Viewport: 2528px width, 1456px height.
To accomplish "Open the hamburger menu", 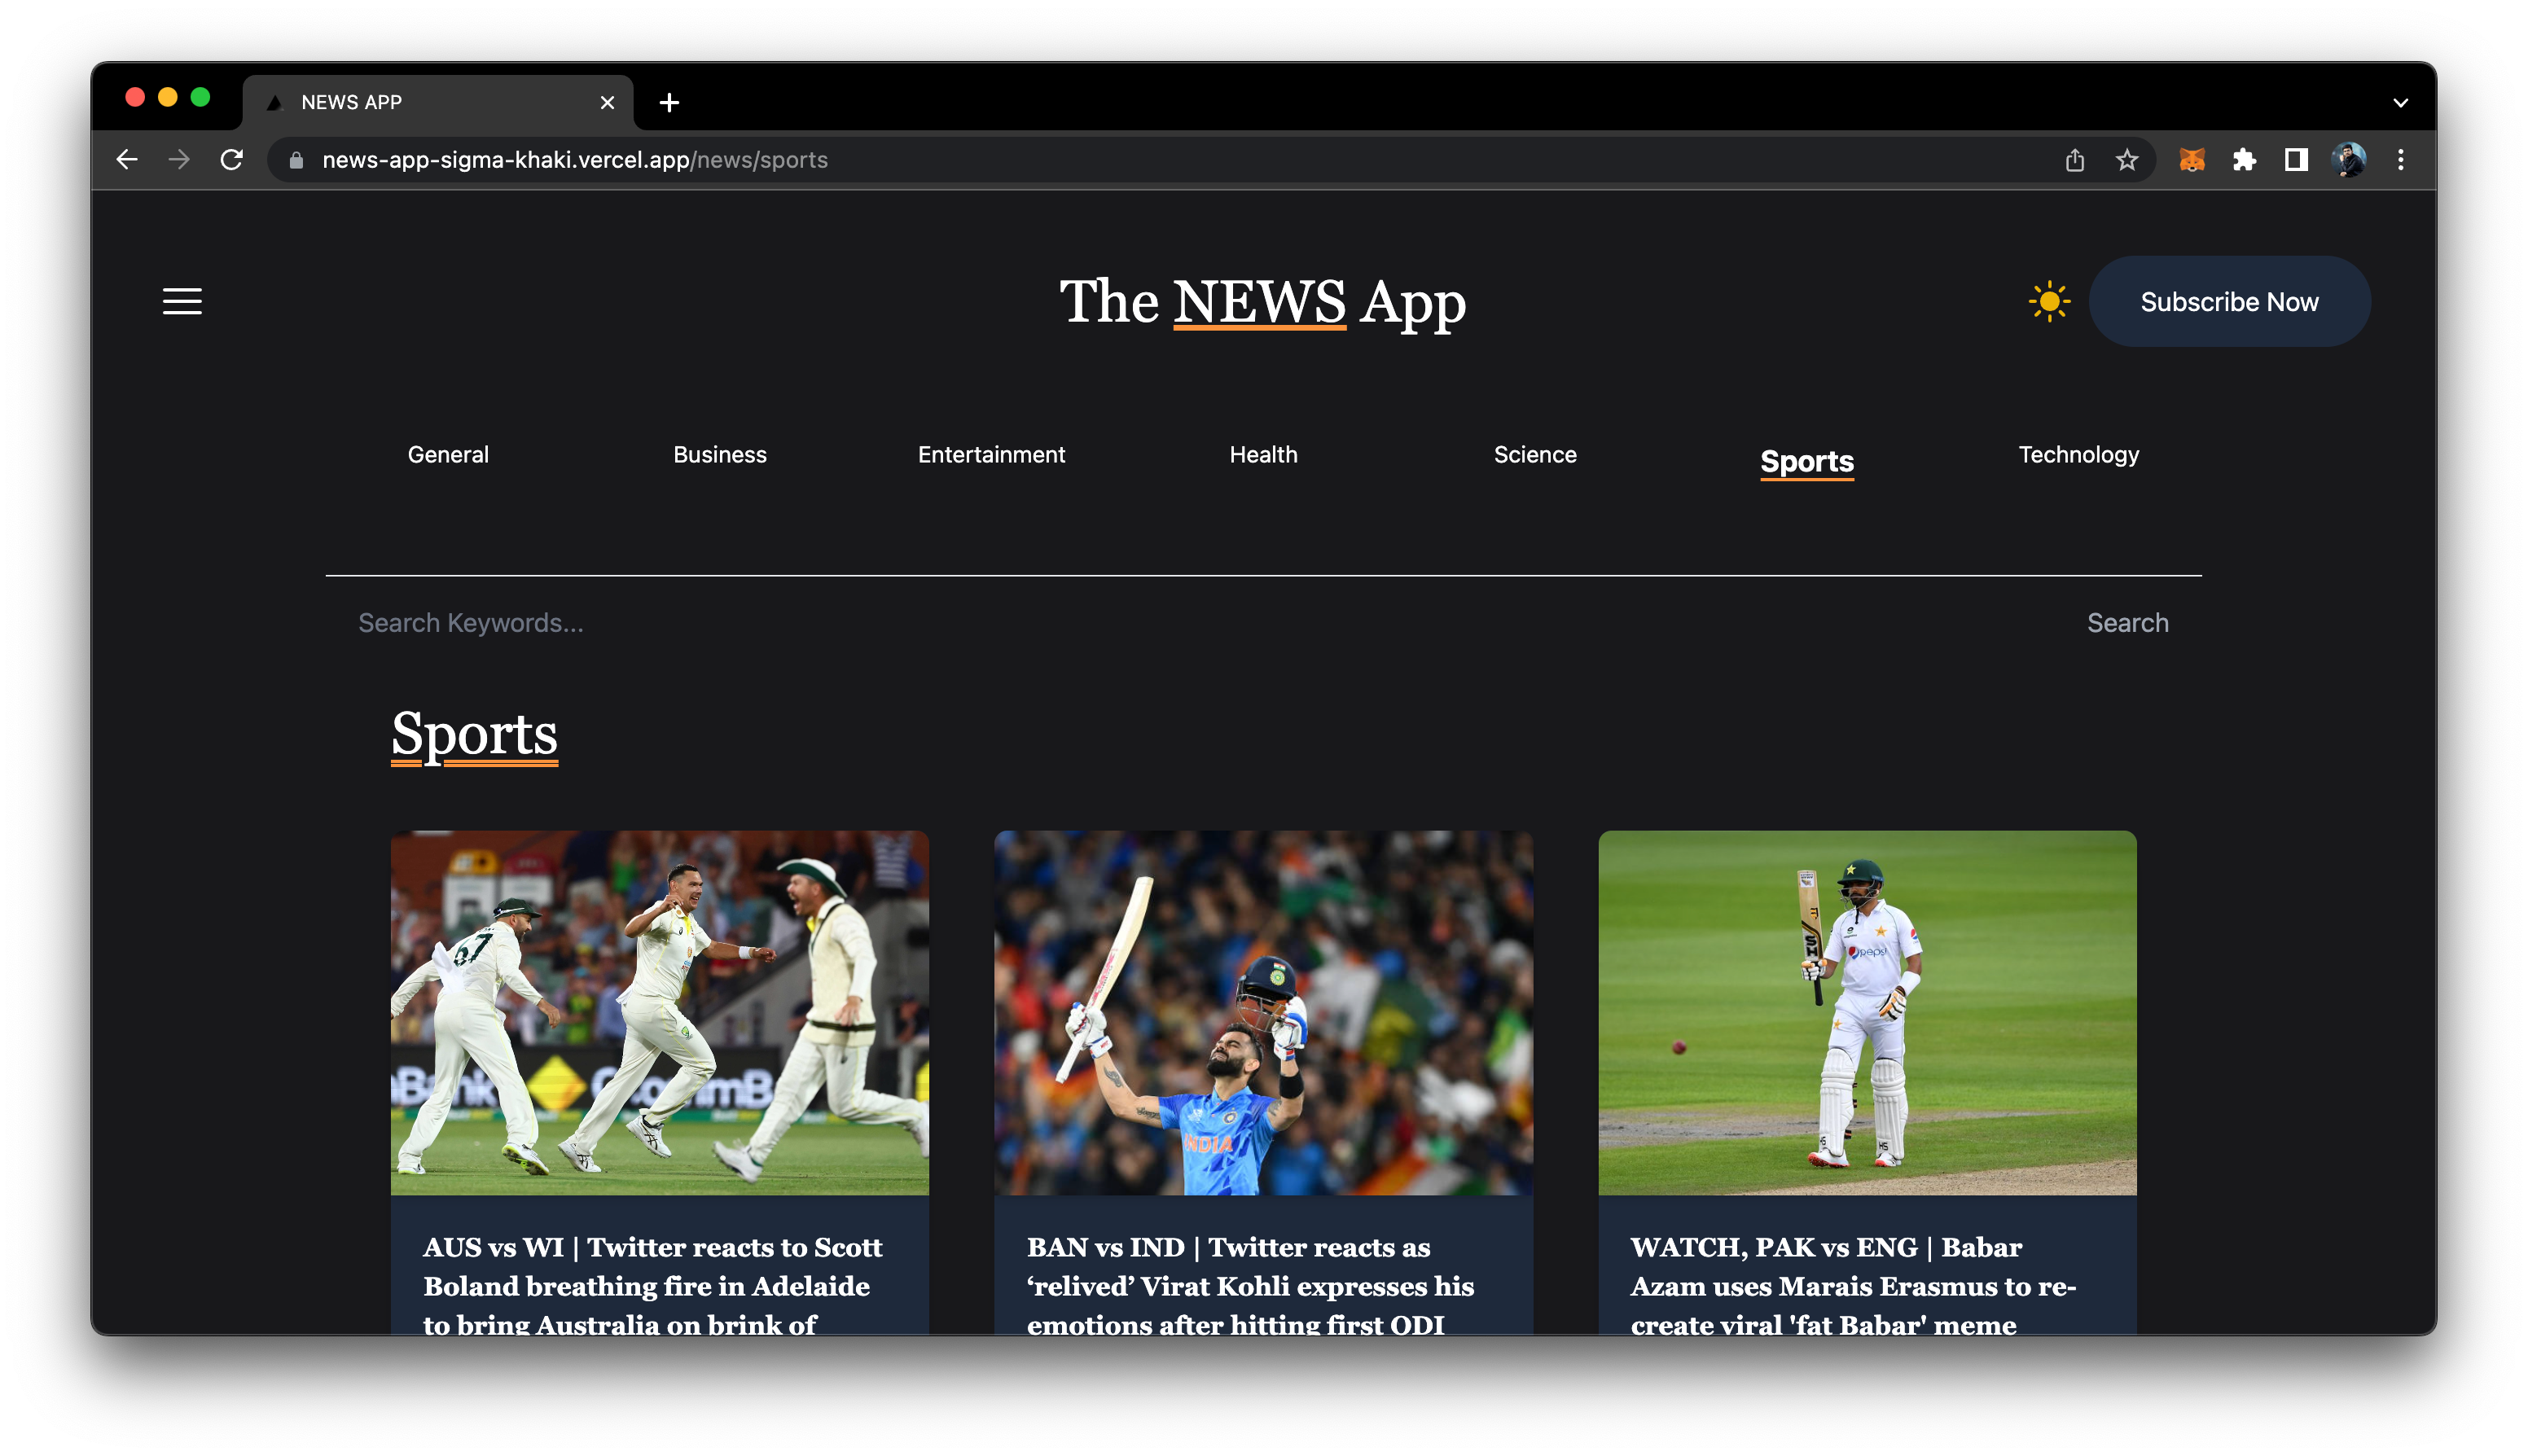I will coord(182,301).
